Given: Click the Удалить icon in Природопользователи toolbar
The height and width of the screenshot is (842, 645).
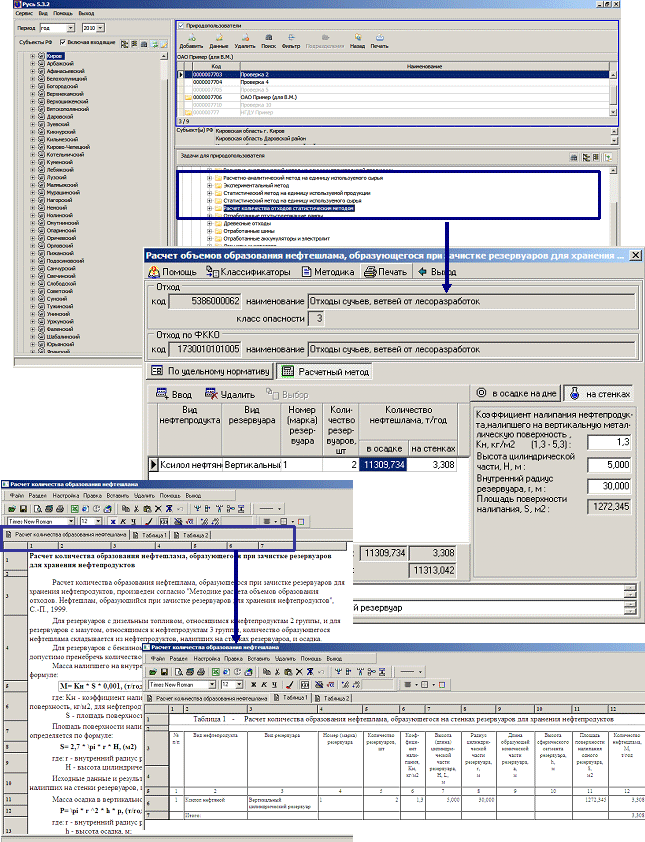Looking at the screenshot, I should click(x=239, y=38).
